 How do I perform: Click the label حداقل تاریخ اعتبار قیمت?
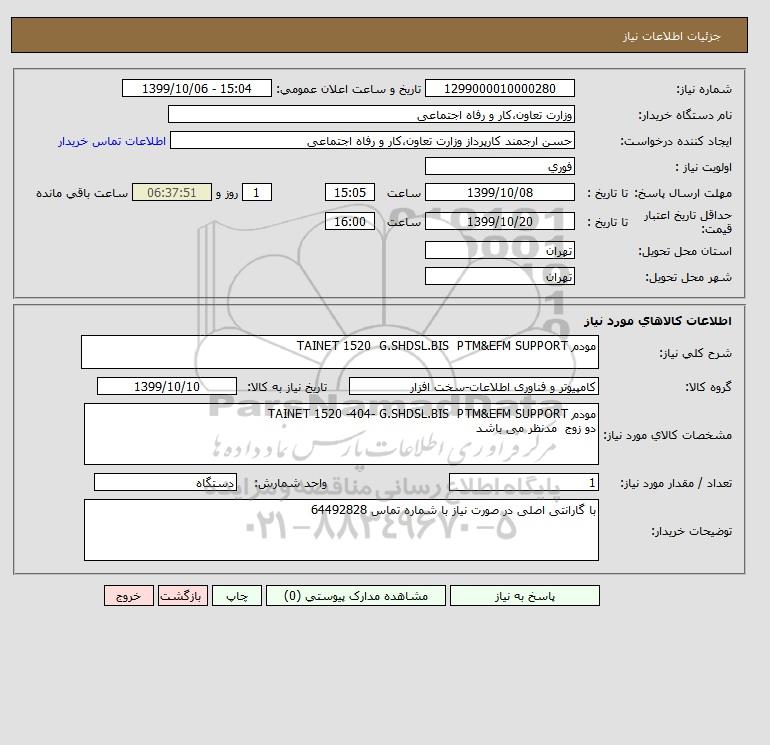688,221
